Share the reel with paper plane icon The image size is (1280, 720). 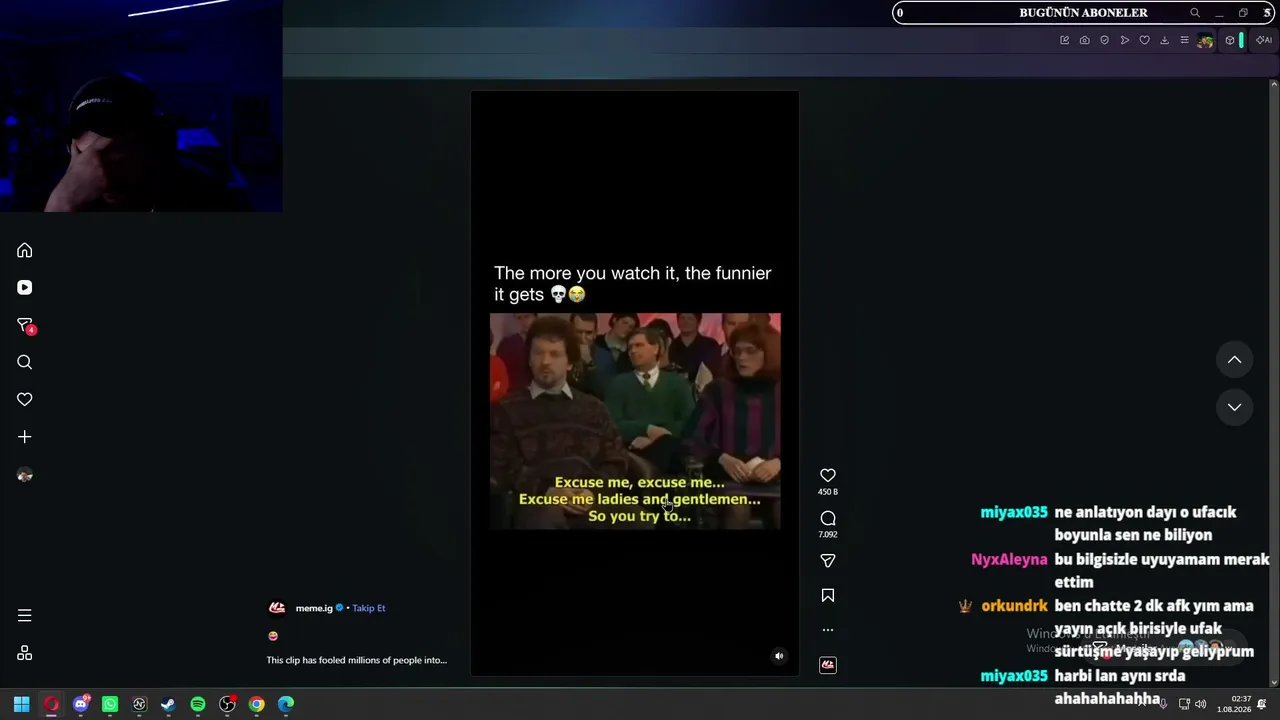click(x=828, y=561)
